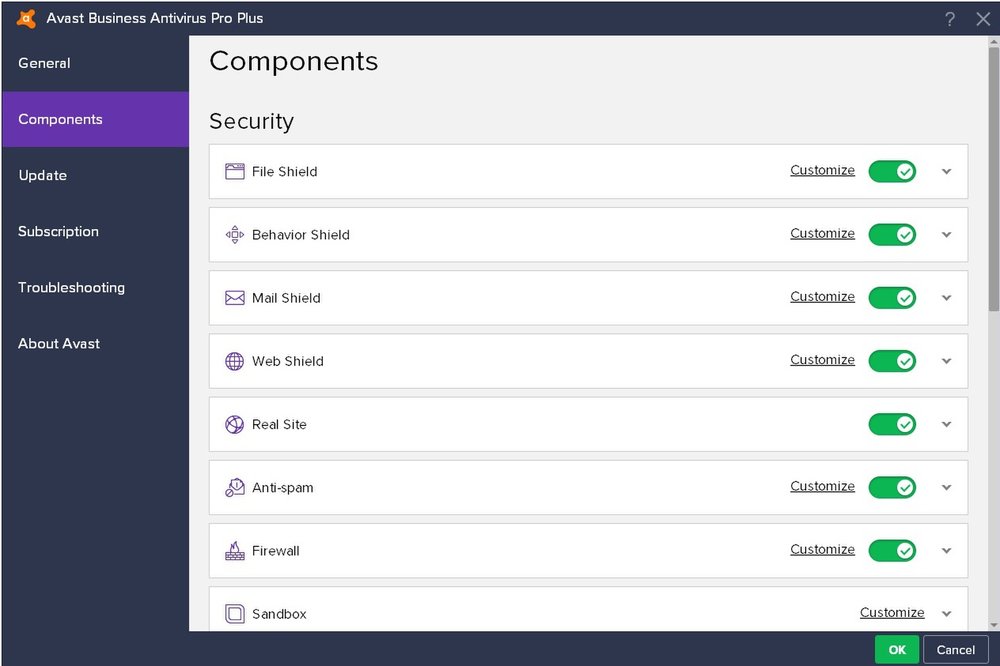Confirm settings with OK button
Image resolution: width=1000 pixels, height=666 pixels.
(x=897, y=649)
